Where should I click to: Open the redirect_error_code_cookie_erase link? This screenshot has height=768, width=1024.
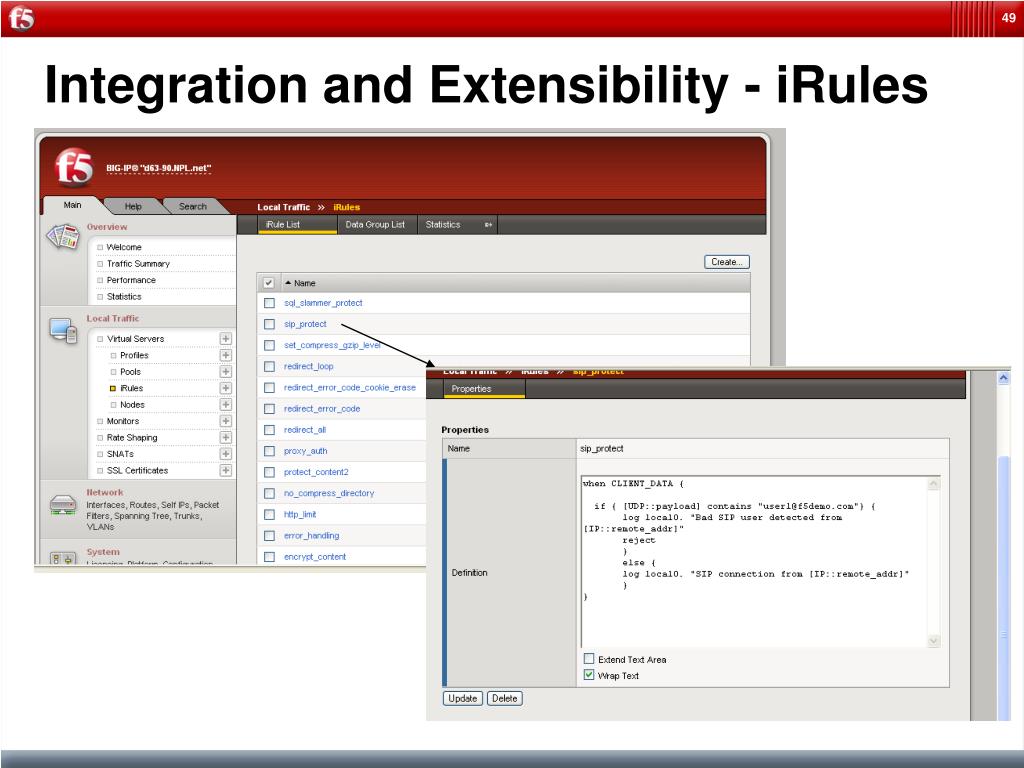coord(350,387)
